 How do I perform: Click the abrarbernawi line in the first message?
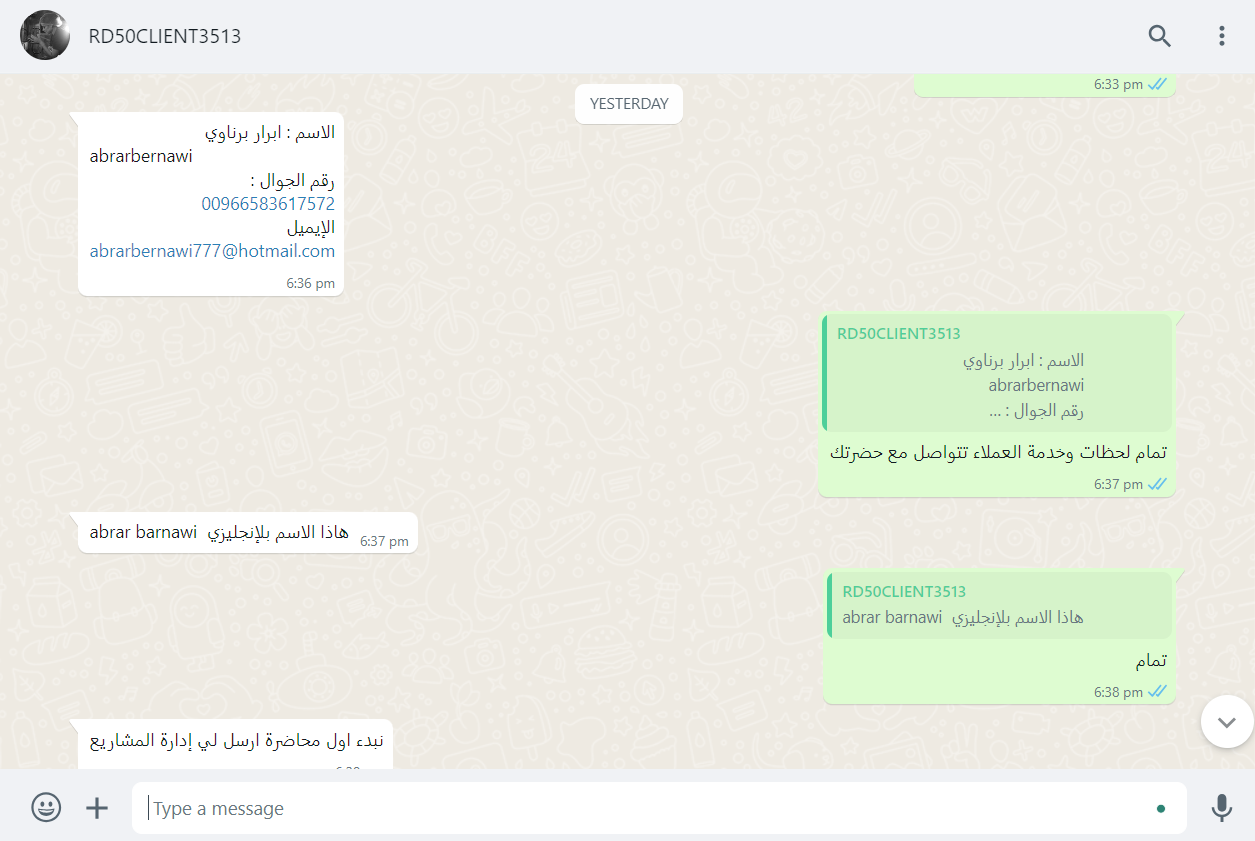pyautogui.click(x=141, y=156)
